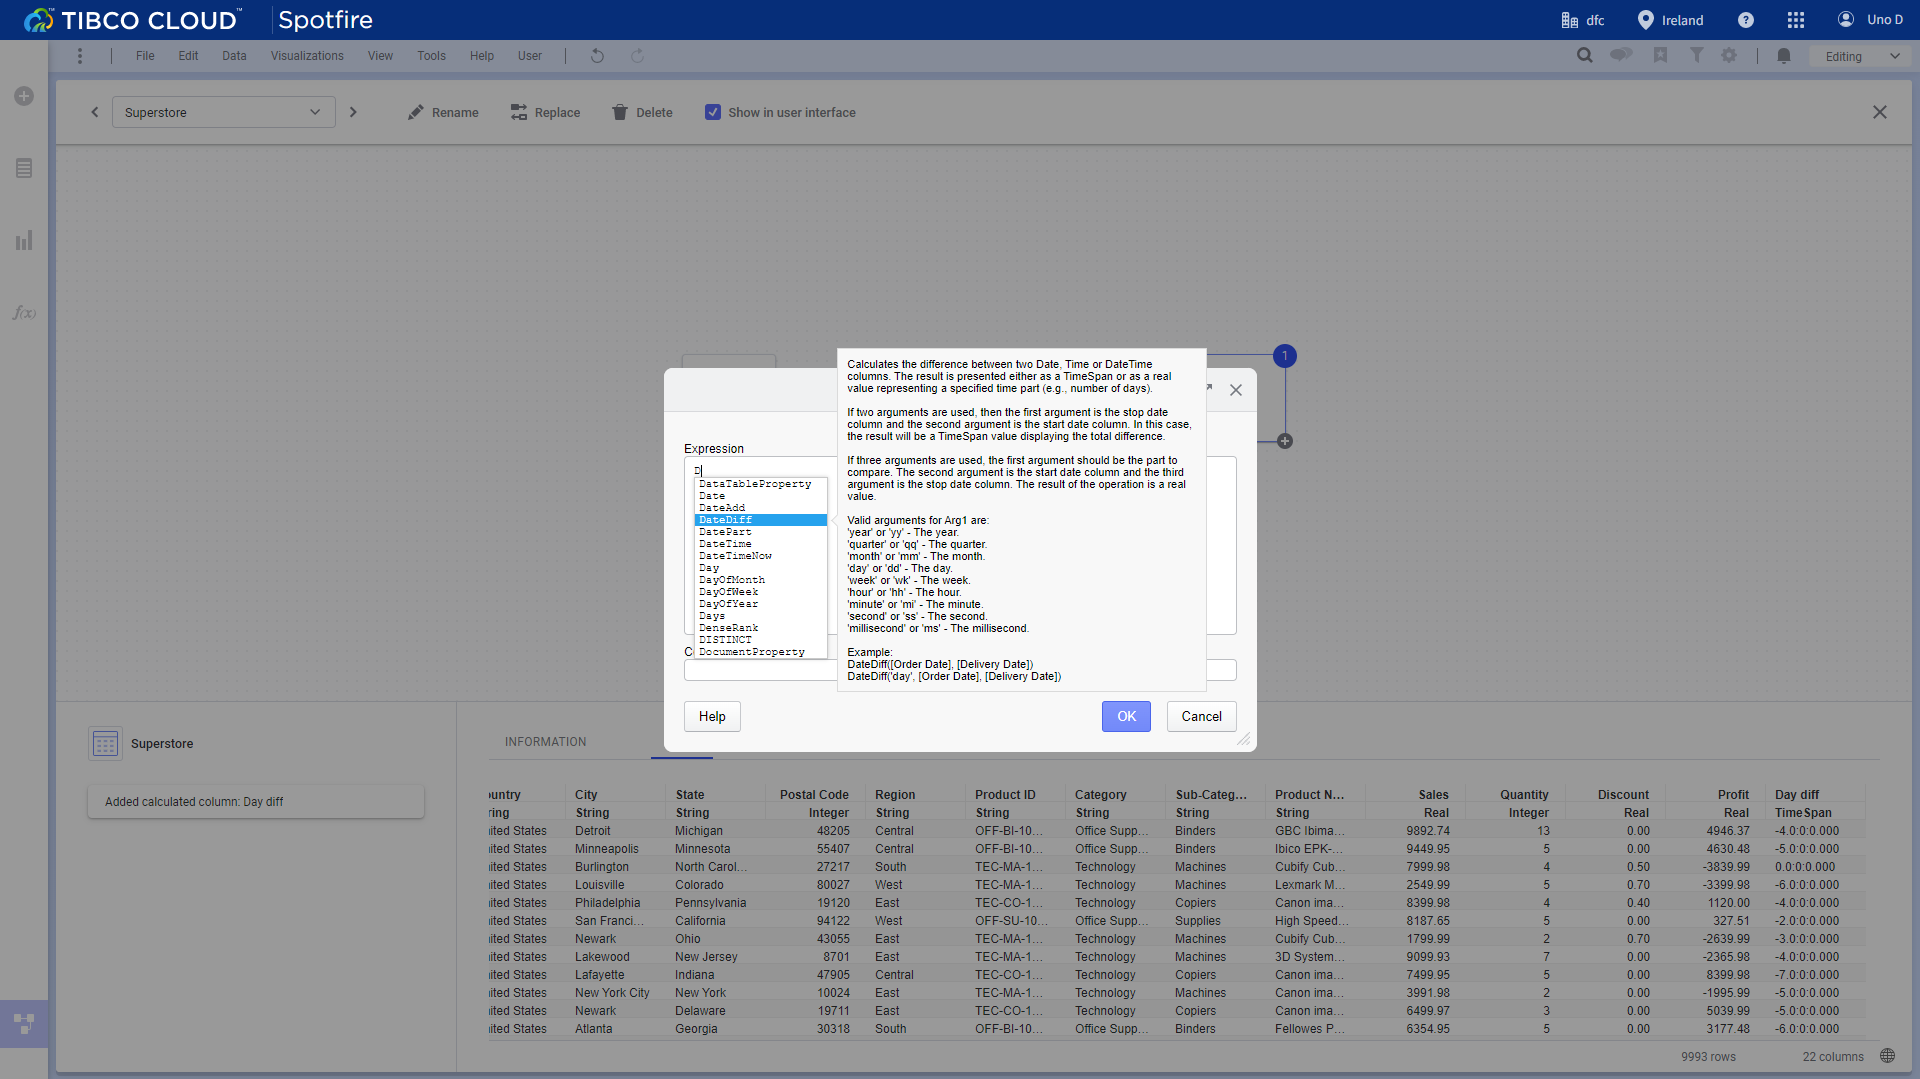Open the File menu
This screenshot has height=1079, width=1920.
[x=145, y=56]
